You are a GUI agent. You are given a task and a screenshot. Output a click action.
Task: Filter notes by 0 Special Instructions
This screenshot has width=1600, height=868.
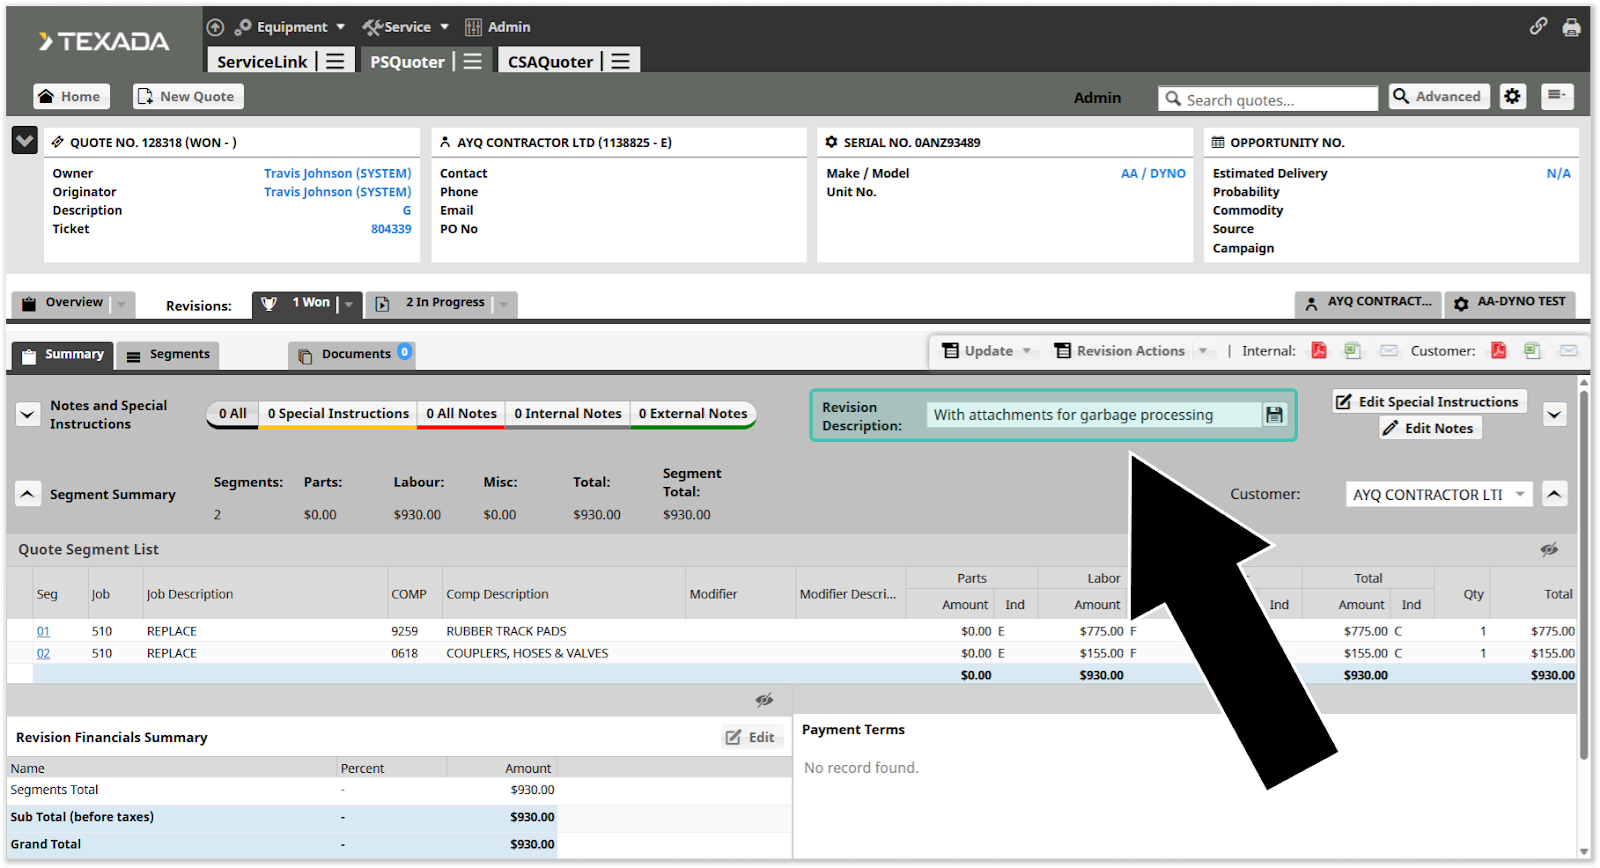(338, 414)
